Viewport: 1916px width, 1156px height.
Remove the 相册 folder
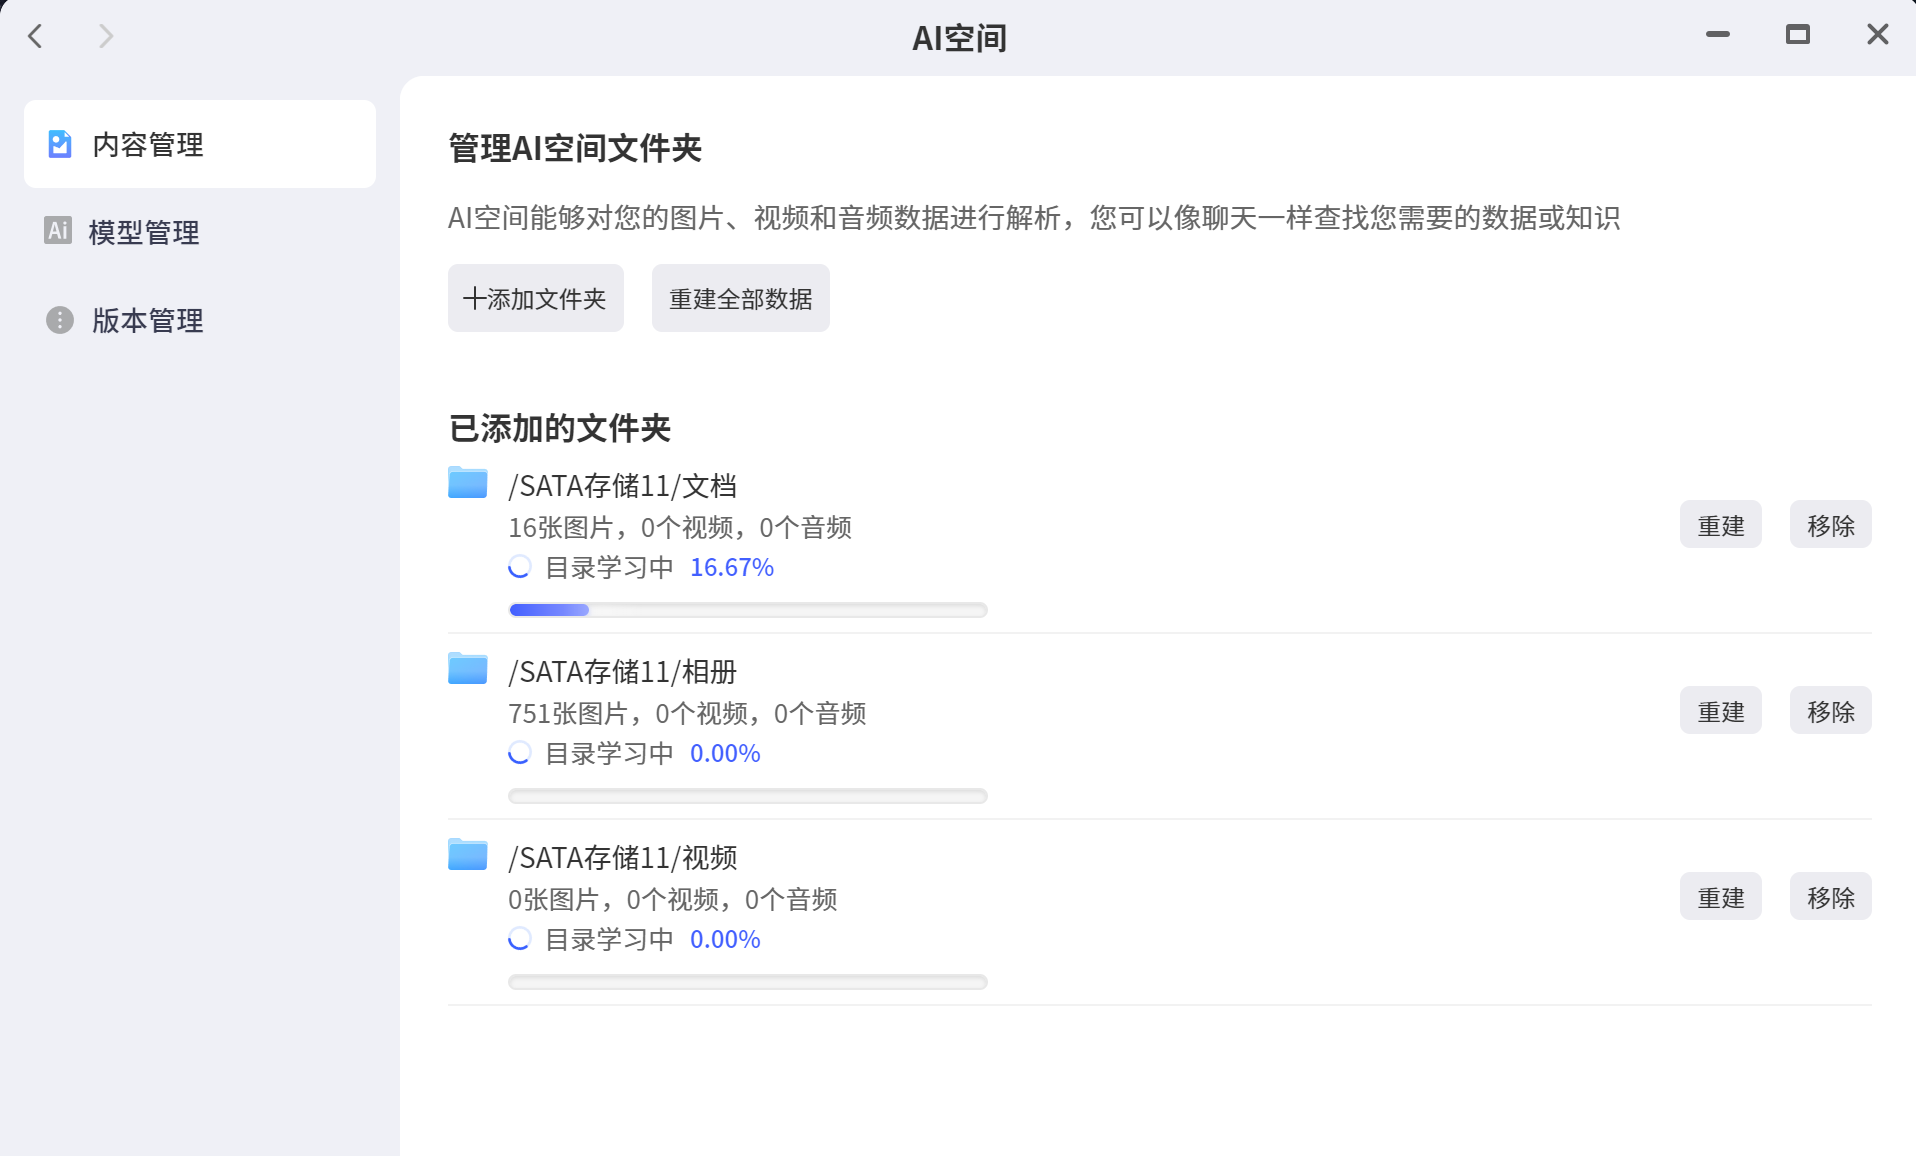point(1830,711)
